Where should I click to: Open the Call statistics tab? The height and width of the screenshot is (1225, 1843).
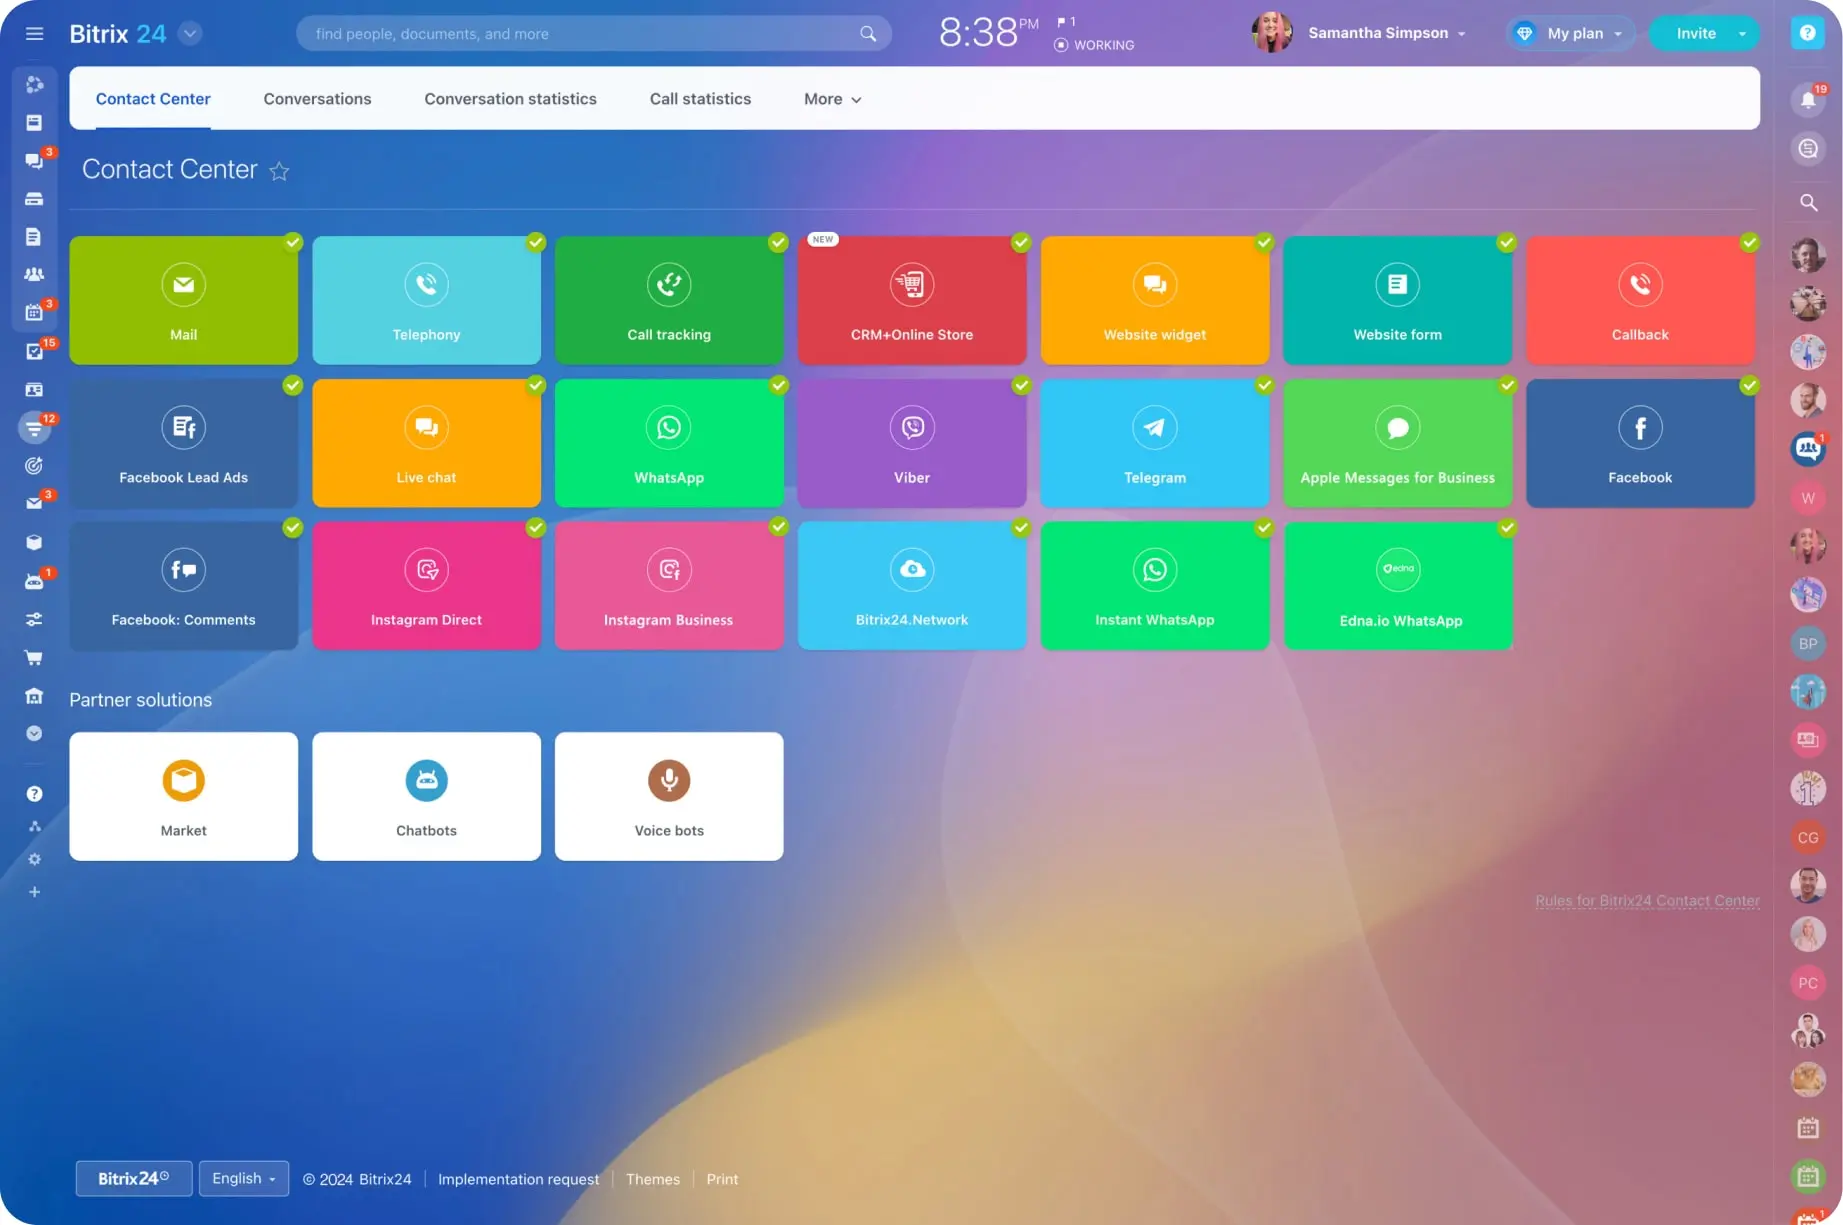pyautogui.click(x=700, y=98)
